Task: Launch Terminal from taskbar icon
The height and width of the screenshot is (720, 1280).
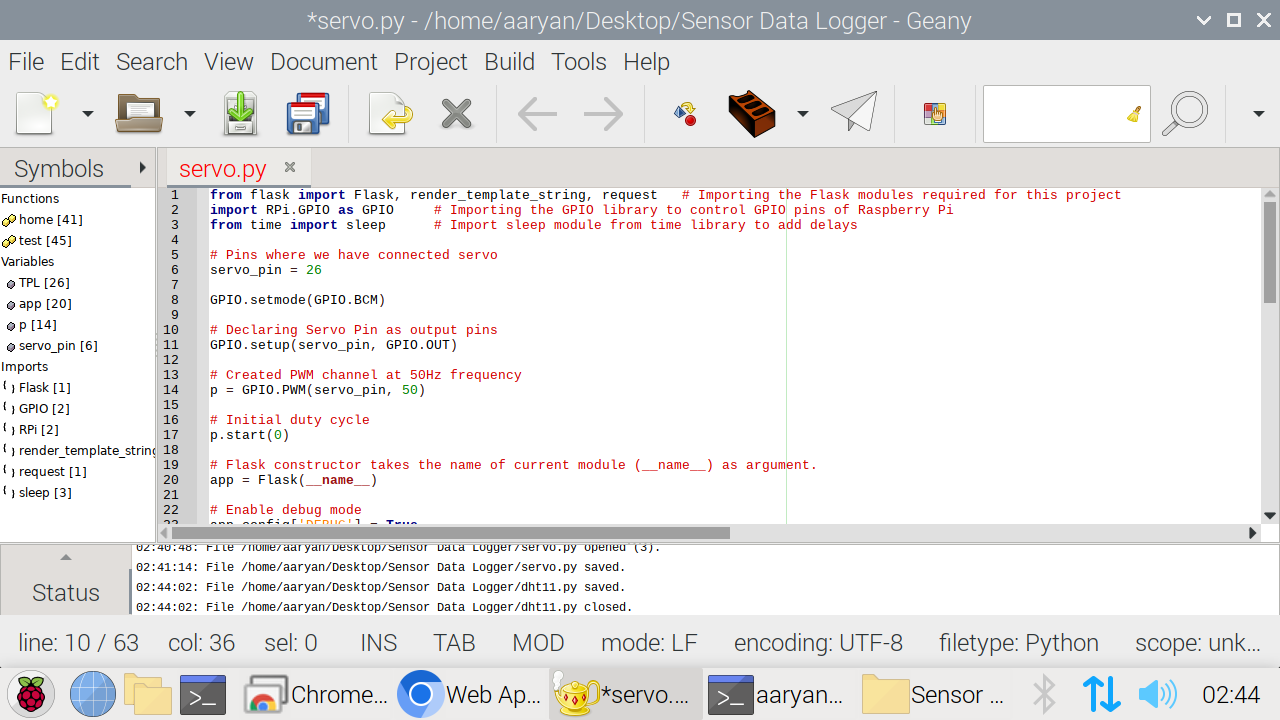Action: [x=203, y=694]
